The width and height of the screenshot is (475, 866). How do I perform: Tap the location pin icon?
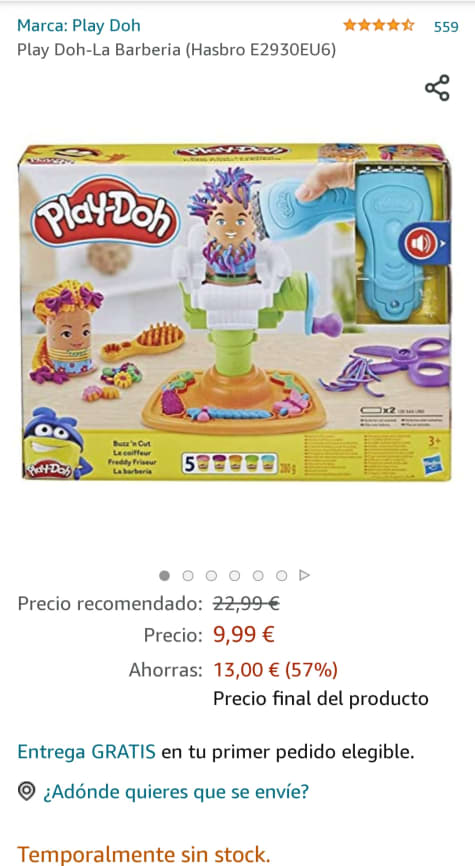26,791
